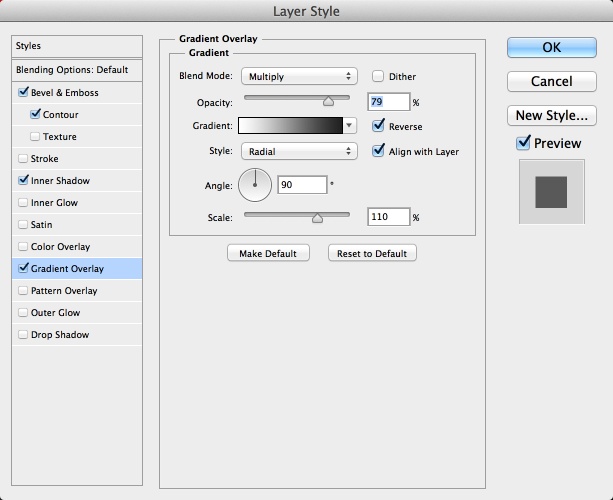Click the style preview thumbnail
Viewport: 613px width, 500px height.
coord(552,192)
